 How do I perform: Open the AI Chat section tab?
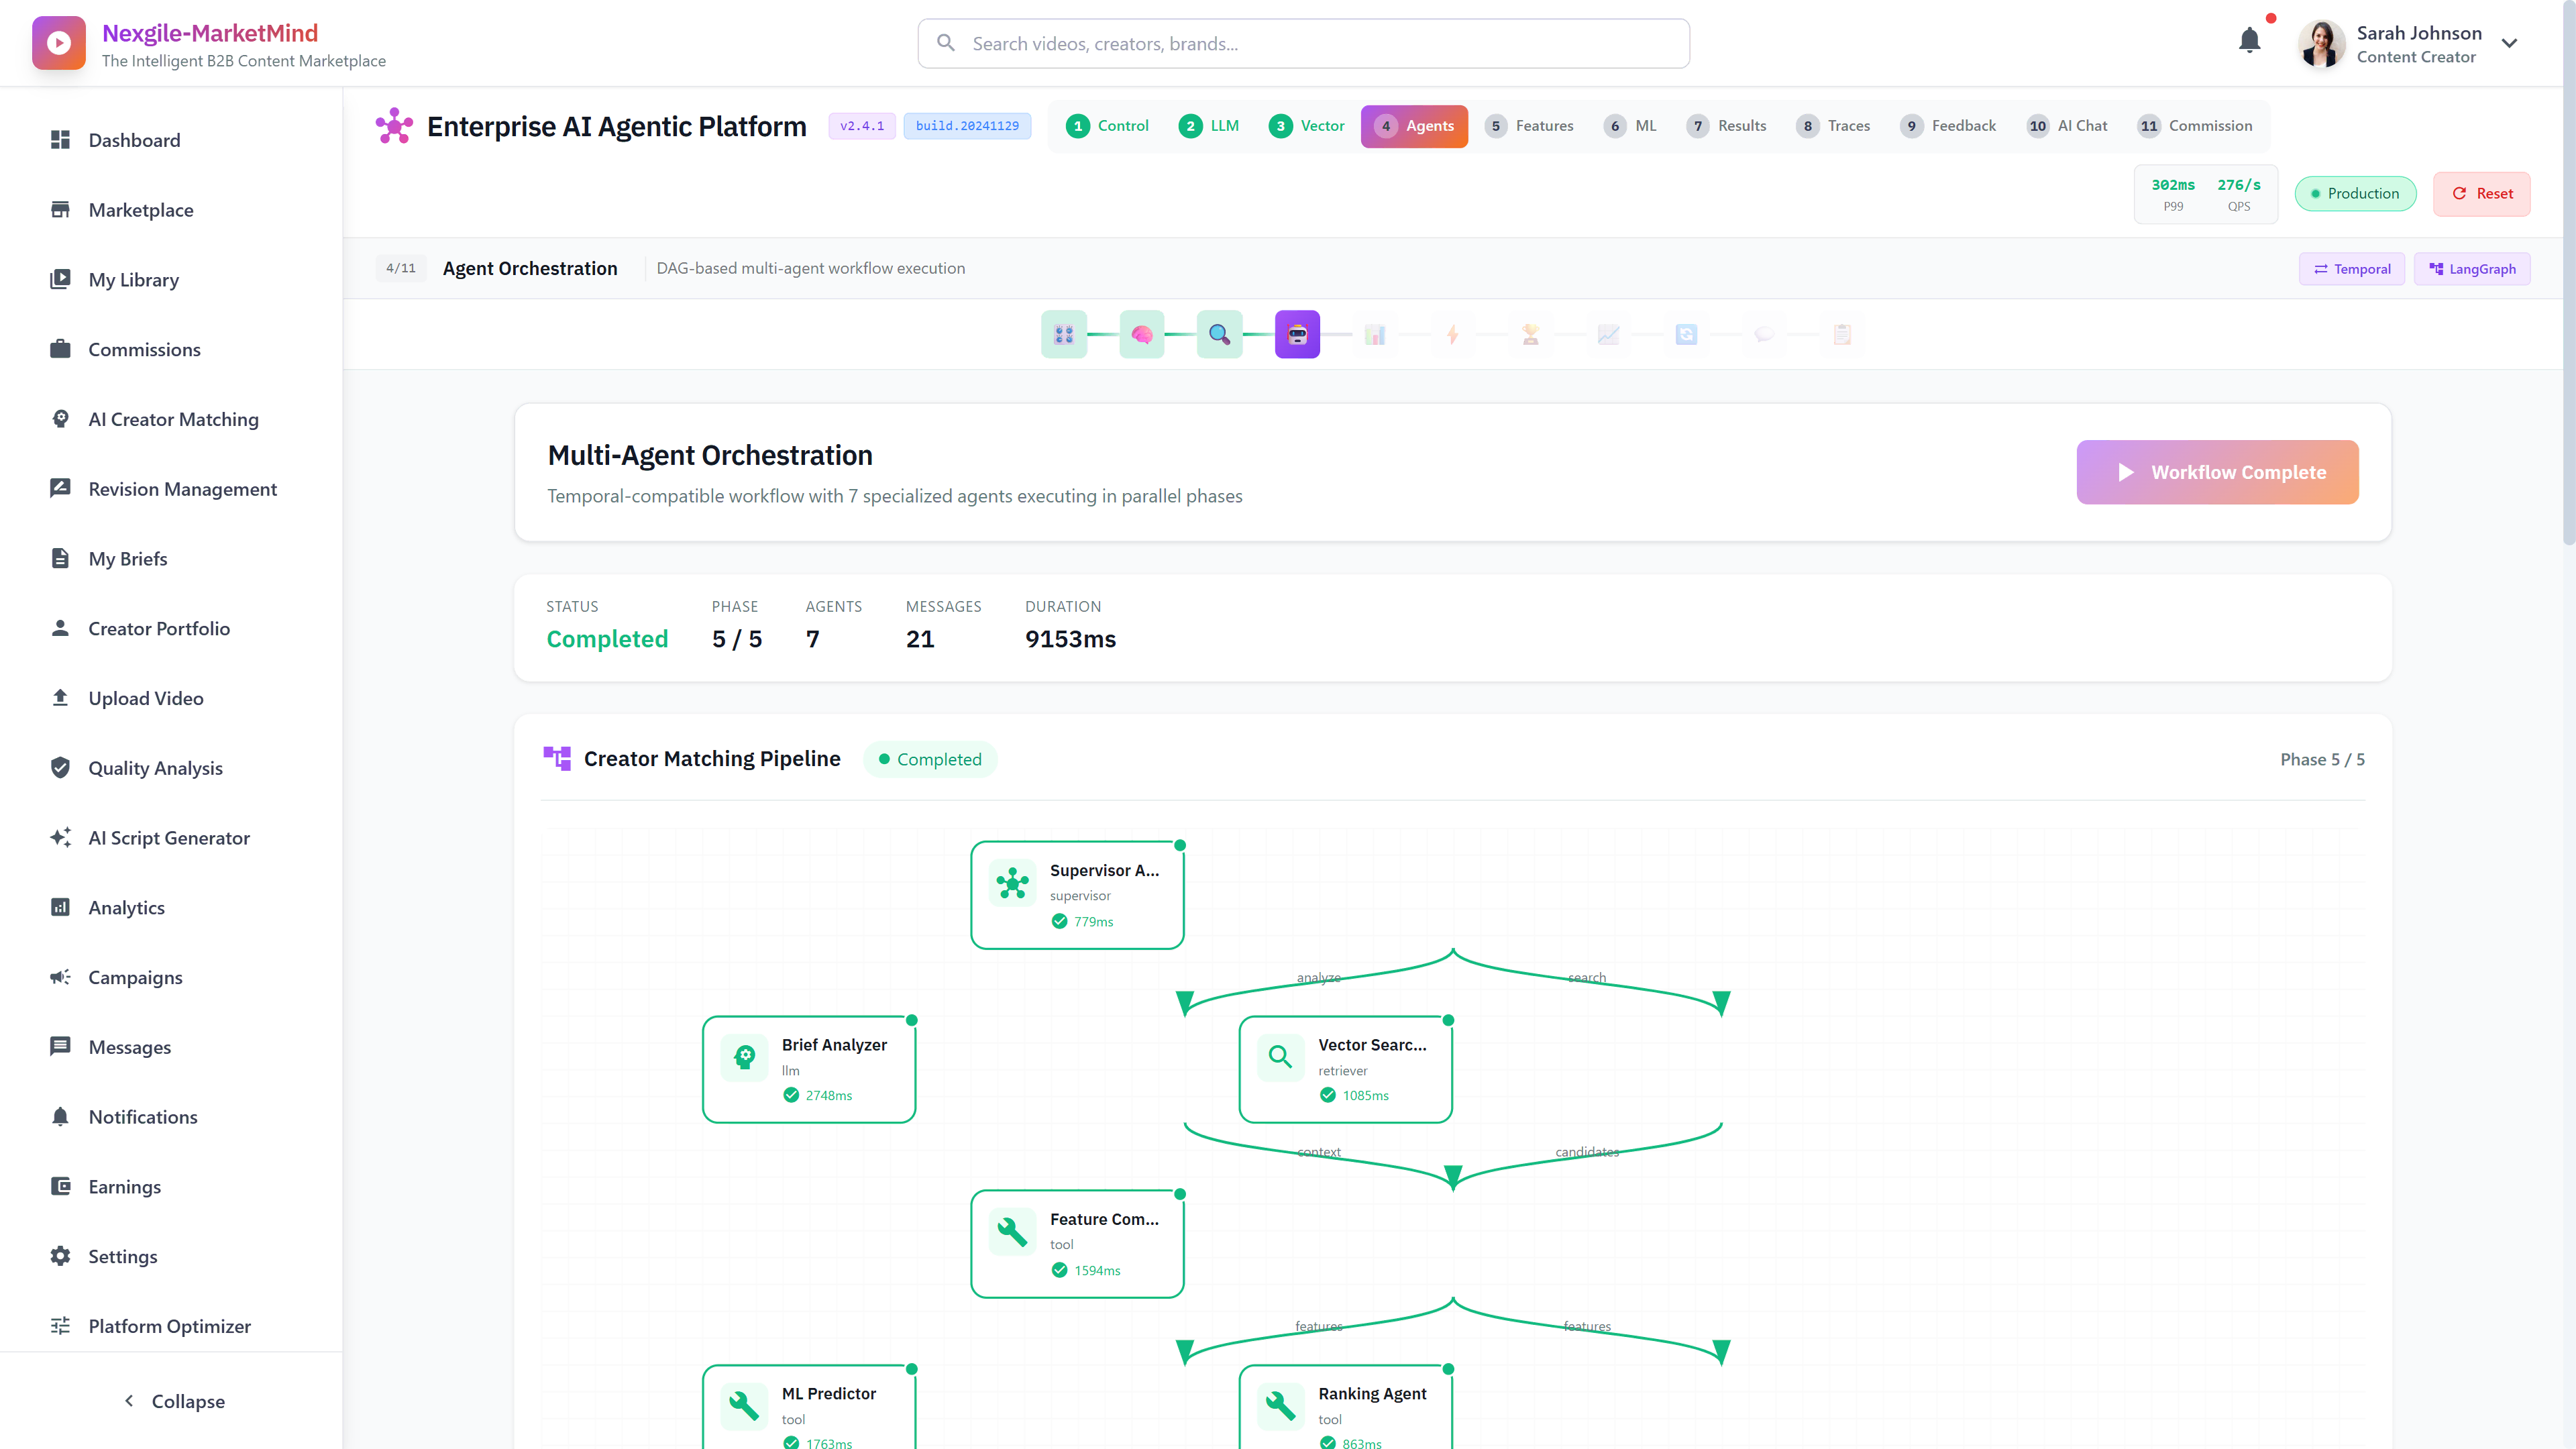tap(2067, 126)
